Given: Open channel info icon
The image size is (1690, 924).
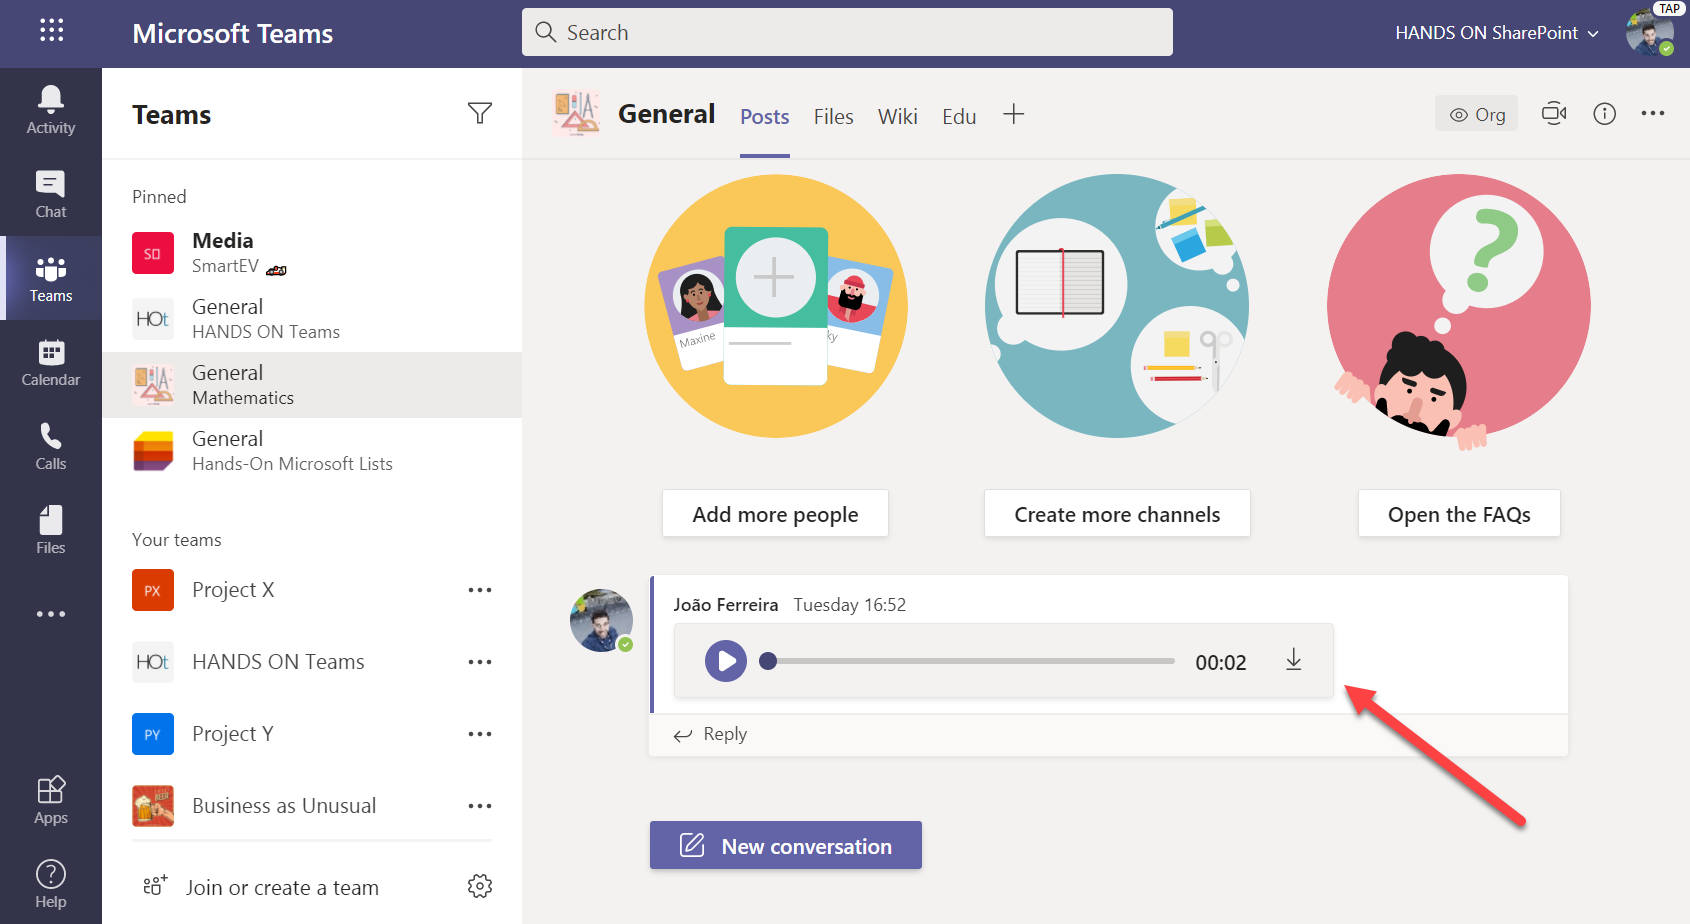Looking at the screenshot, I should click(1604, 114).
